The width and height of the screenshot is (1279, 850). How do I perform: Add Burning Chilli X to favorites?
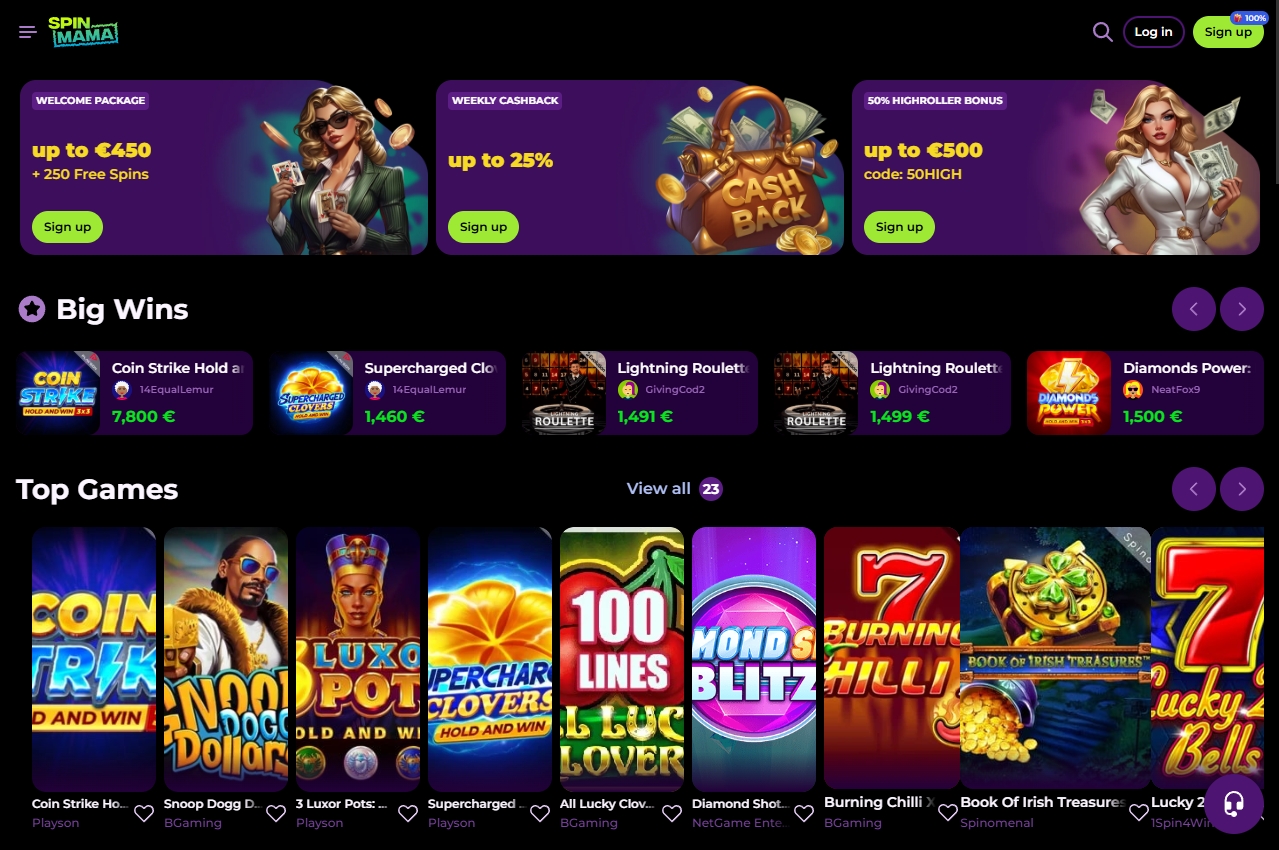[947, 812]
